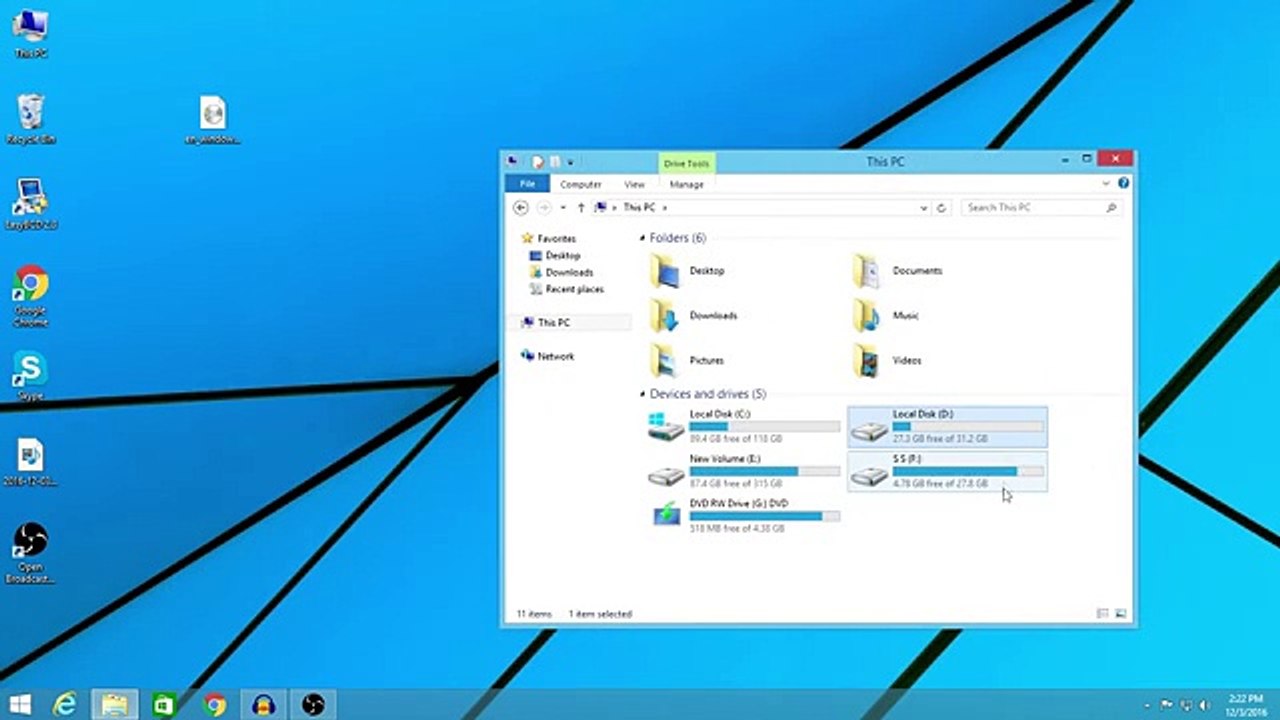1280x720 pixels.
Task: Open the Customize Quick Access Toolbar dropdown
Action: click(x=571, y=162)
